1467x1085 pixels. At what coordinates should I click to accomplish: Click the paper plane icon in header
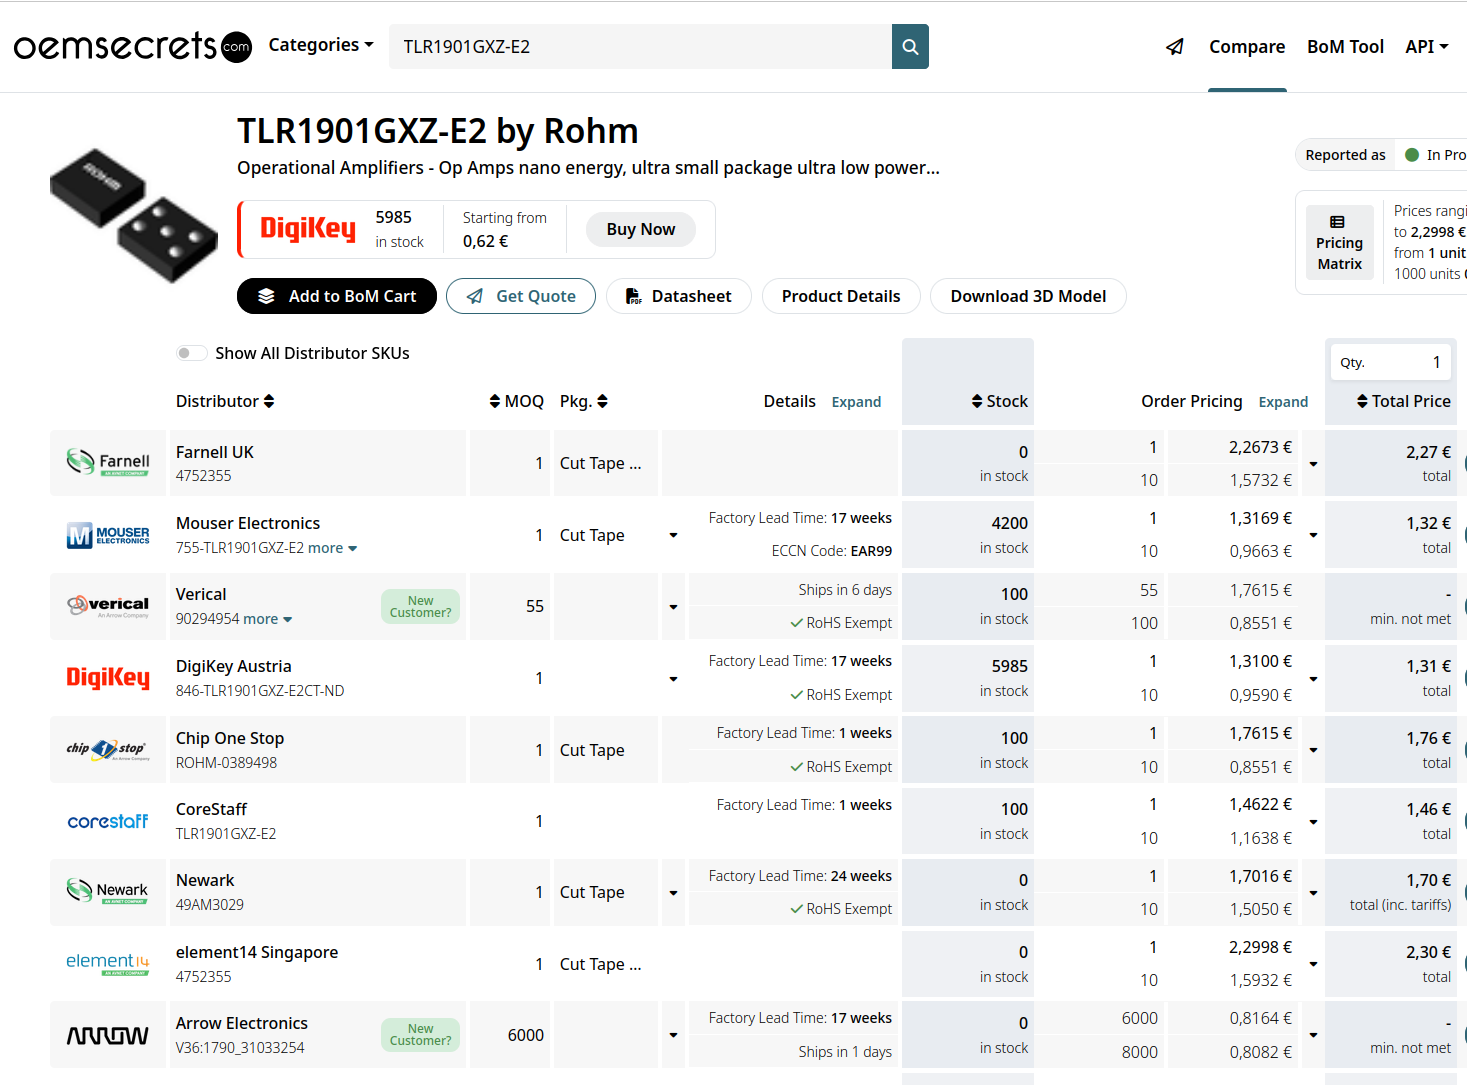pyautogui.click(x=1175, y=47)
